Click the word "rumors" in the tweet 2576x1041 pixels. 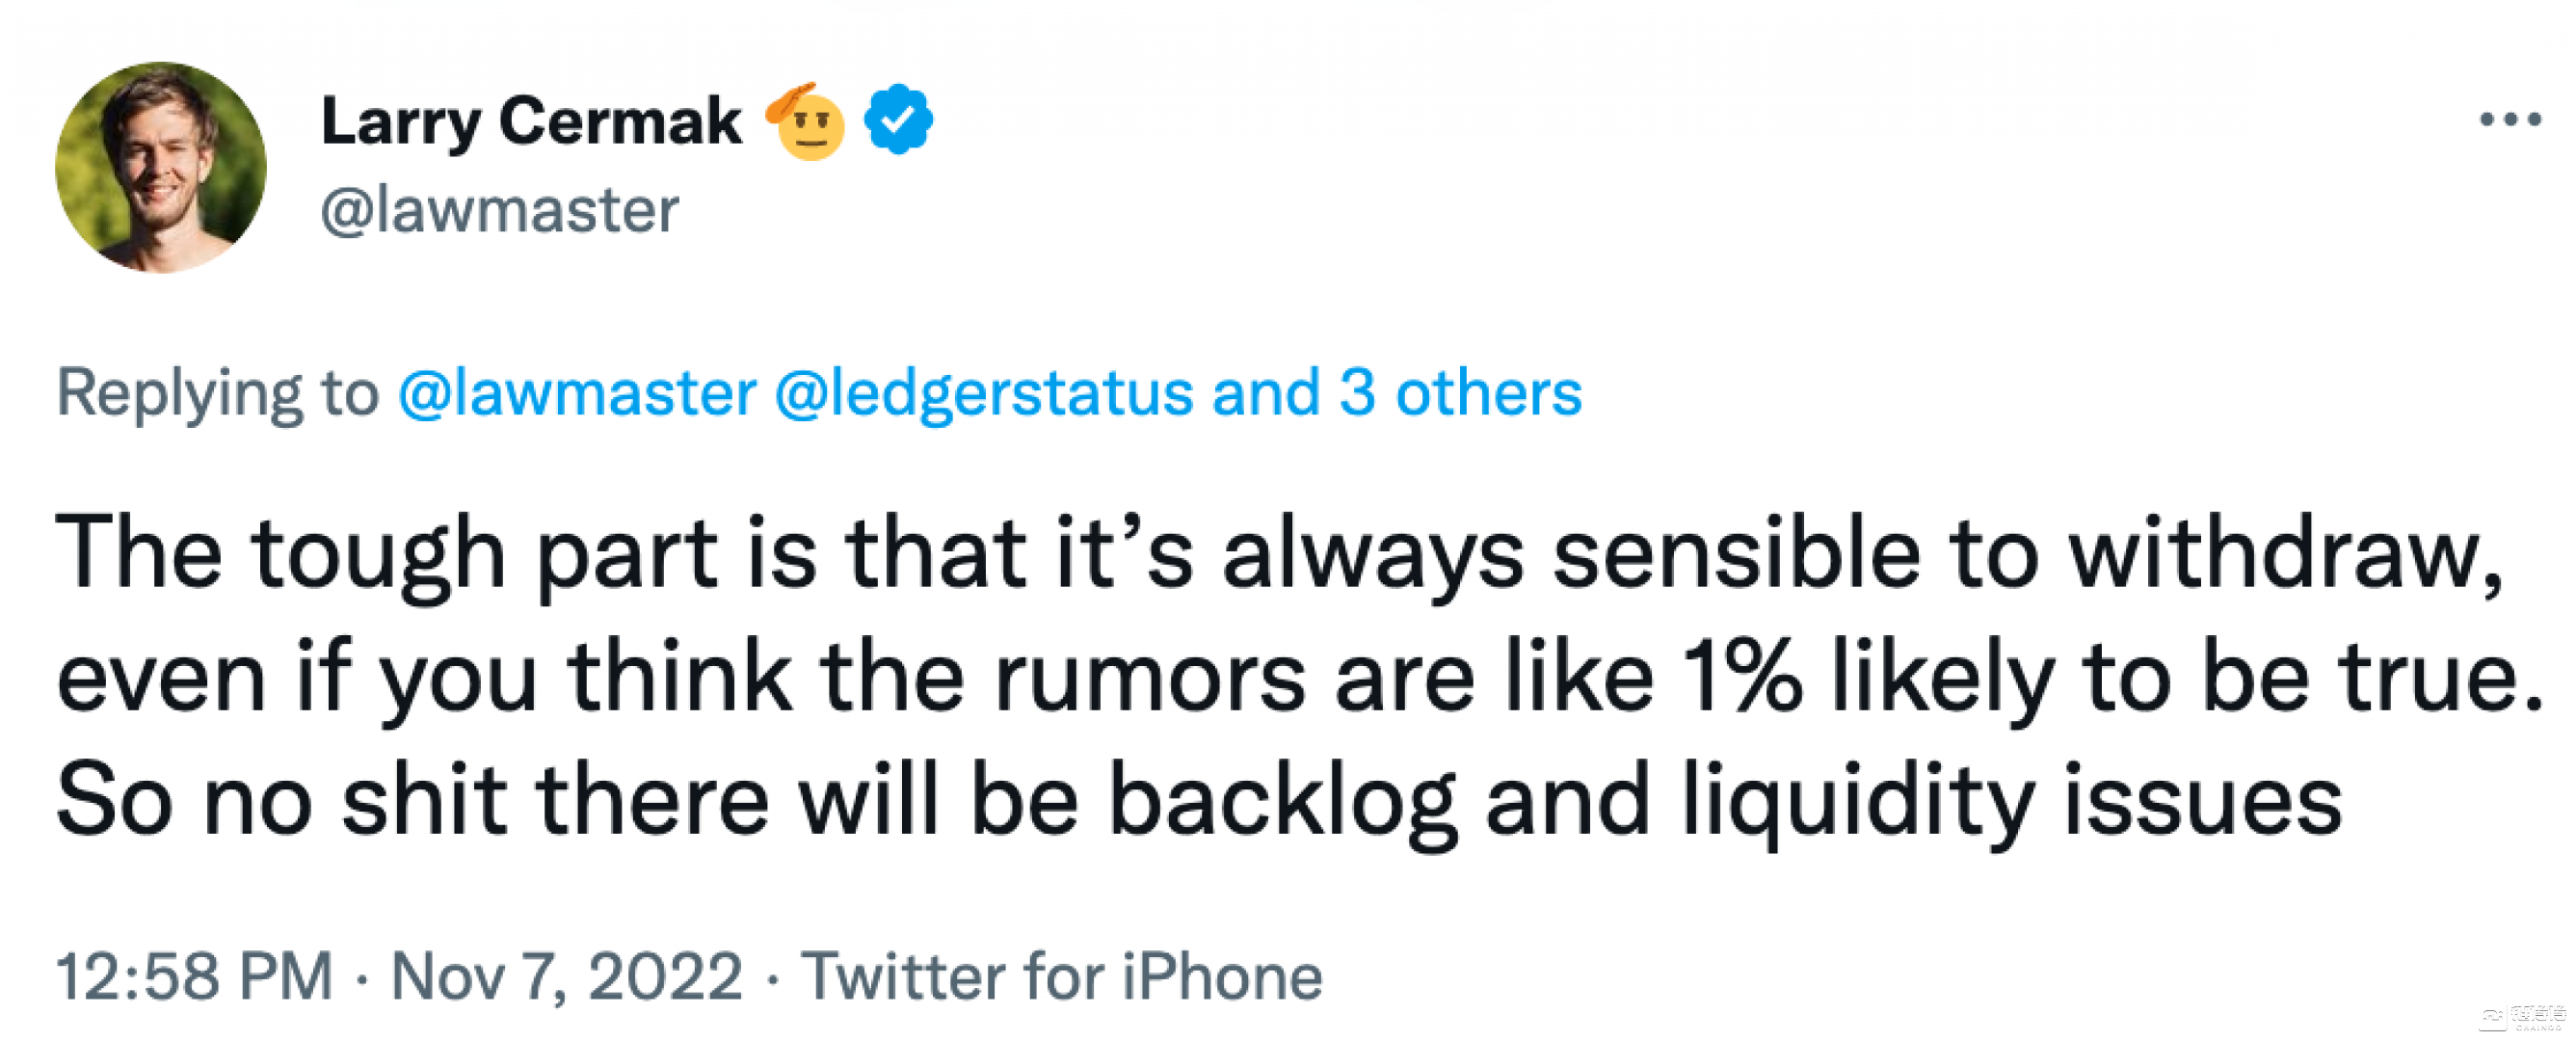1149,677
